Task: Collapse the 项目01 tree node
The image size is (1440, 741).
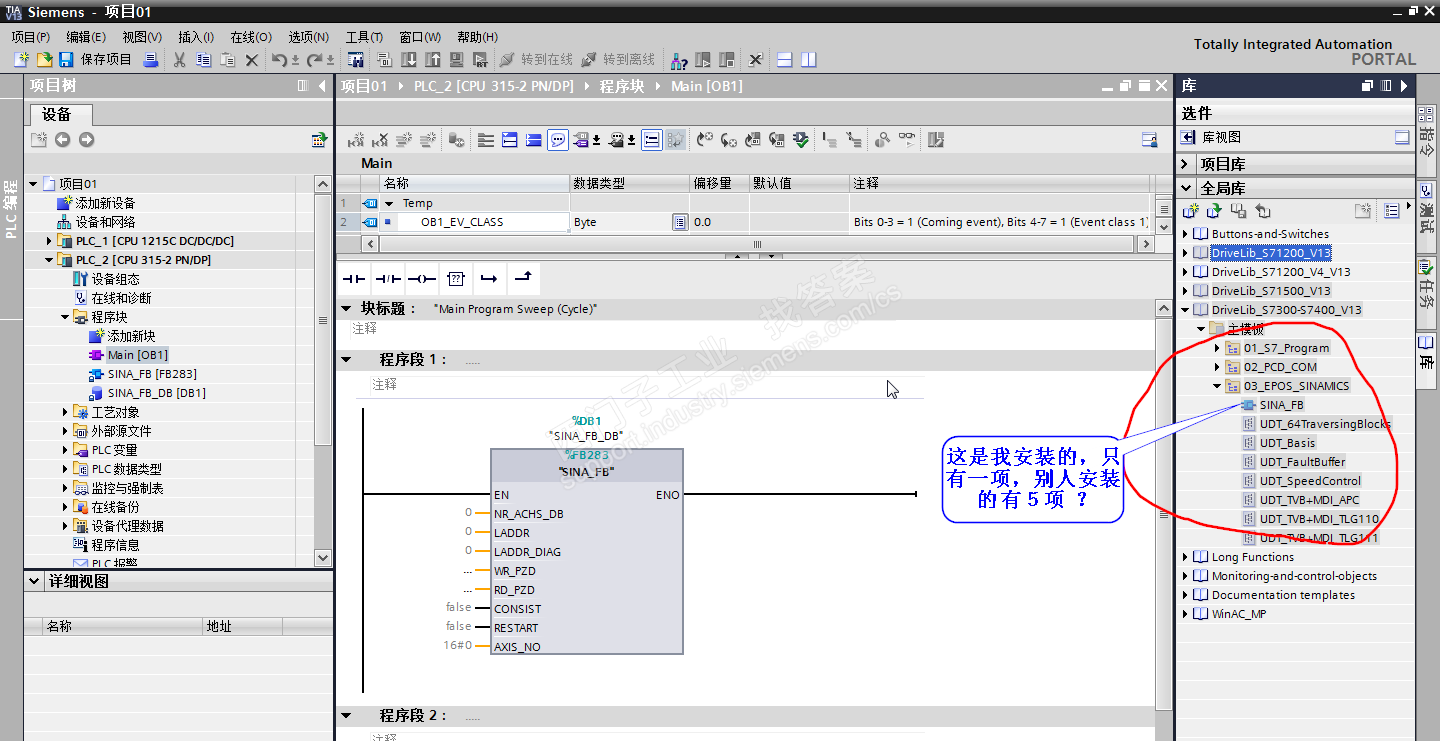Action: click(x=33, y=184)
